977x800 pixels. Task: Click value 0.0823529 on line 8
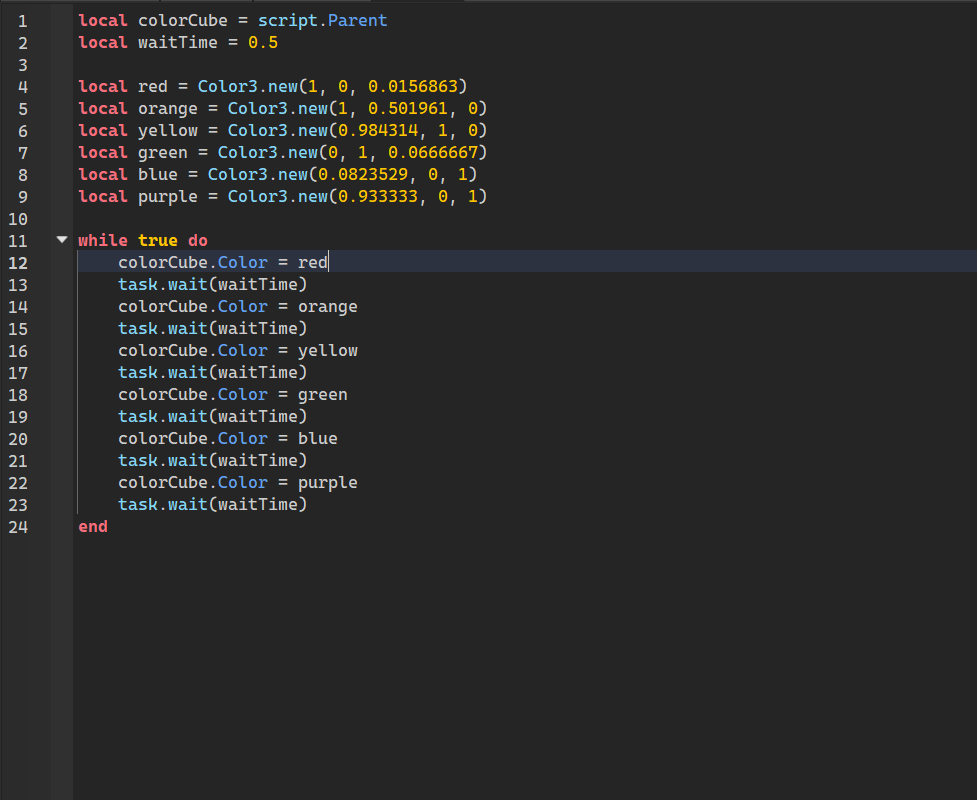point(363,174)
